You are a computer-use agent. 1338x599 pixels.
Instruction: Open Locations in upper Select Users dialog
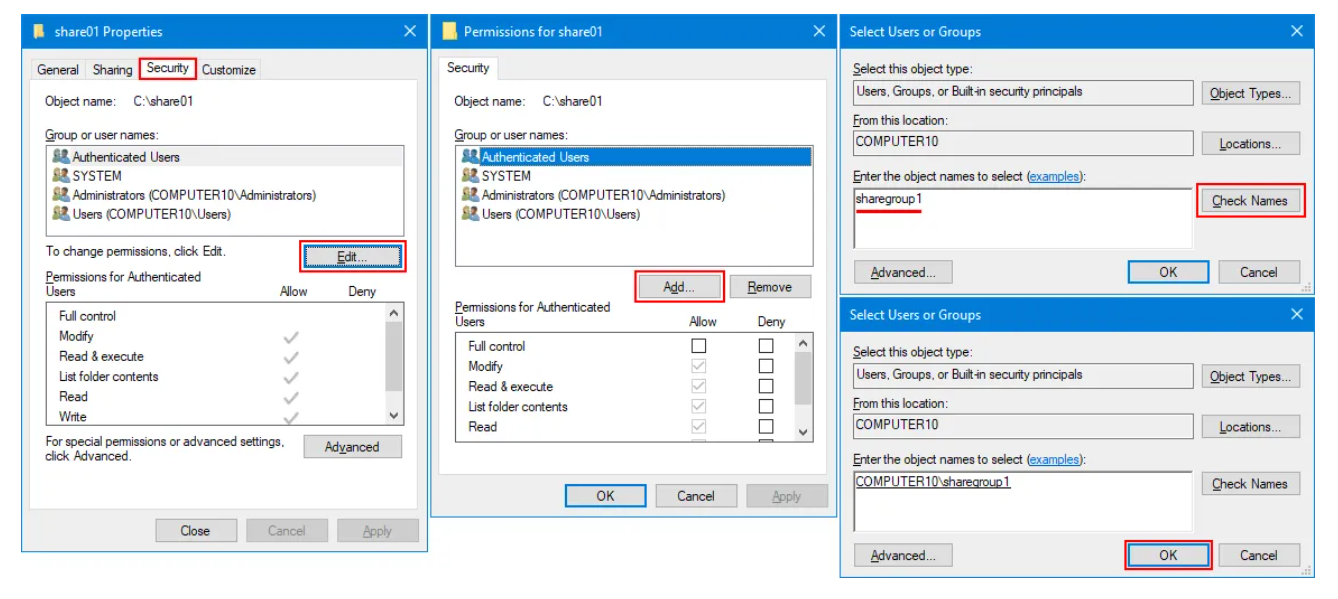pyautogui.click(x=1251, y=144)
